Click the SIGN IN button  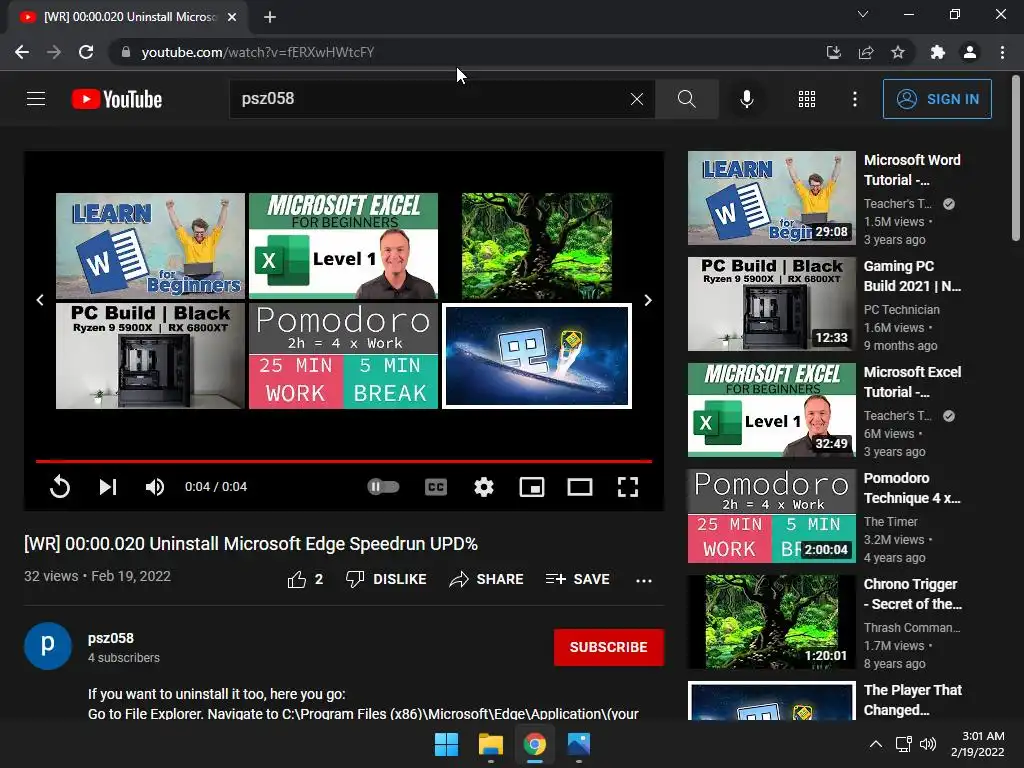[x=937, y=99]
